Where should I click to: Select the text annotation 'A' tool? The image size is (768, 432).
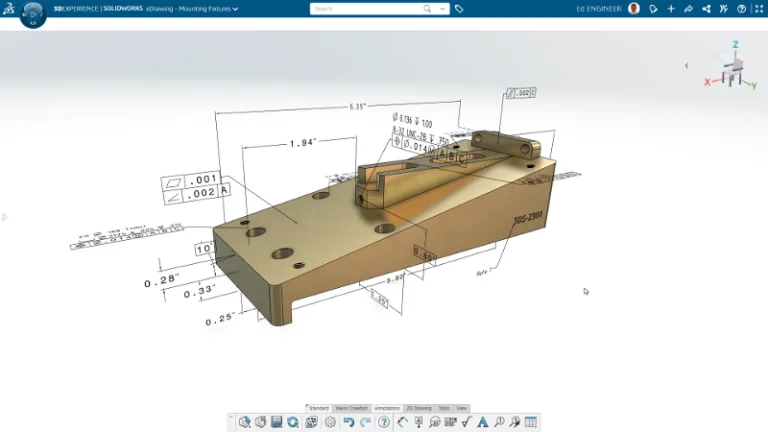click(x=483, y=422)
